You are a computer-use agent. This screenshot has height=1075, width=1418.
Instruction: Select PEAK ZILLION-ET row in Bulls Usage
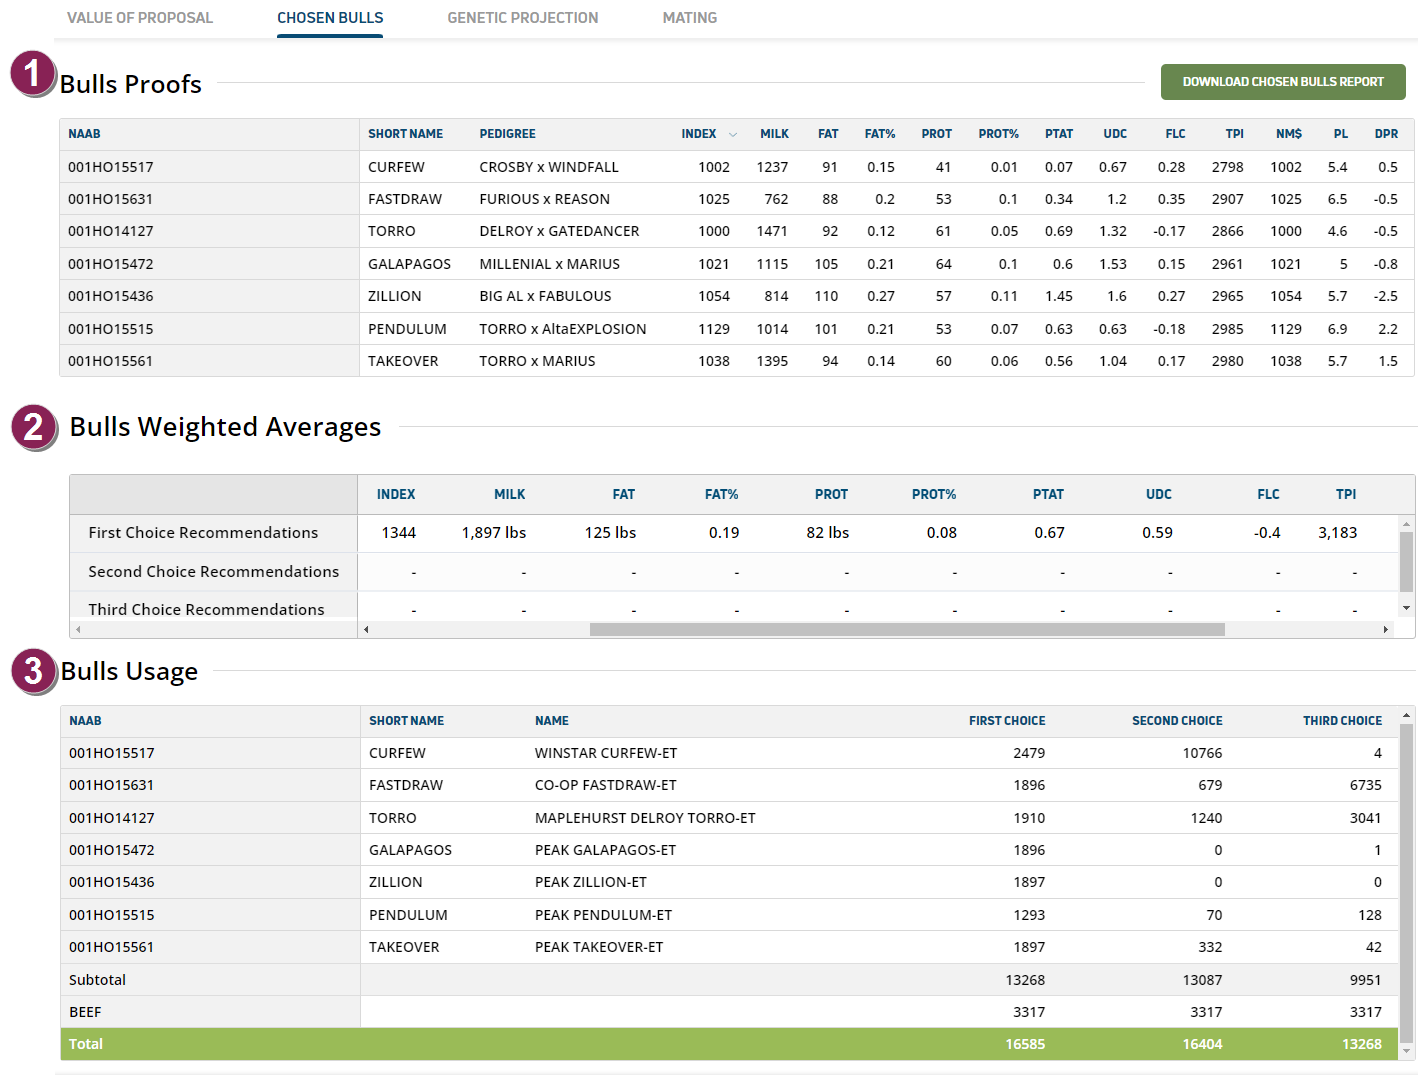(590, 882)
